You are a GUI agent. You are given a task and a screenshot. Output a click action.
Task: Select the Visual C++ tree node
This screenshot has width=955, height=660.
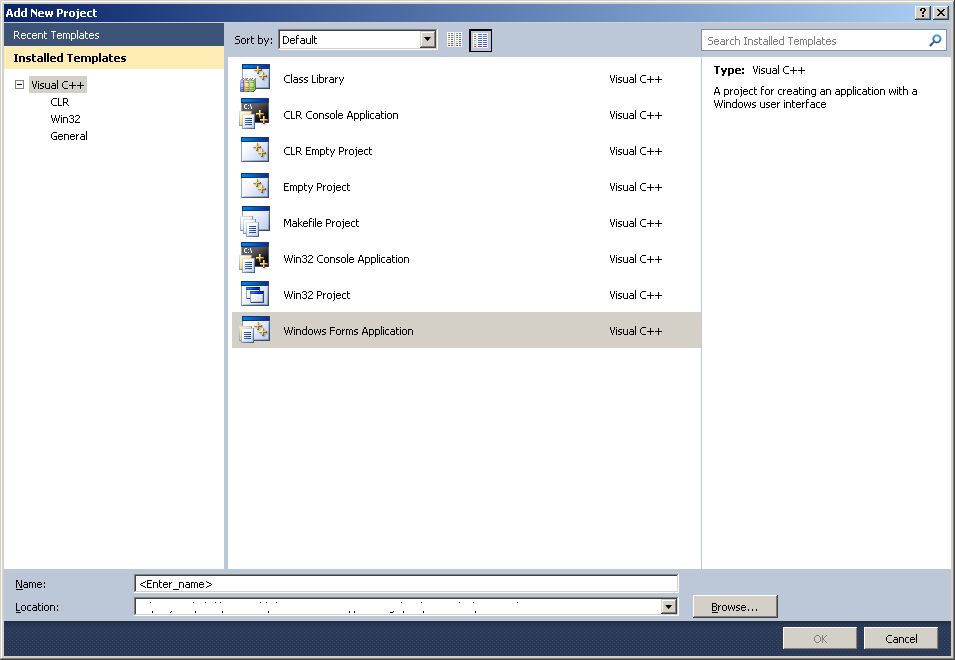pos(58,85)
